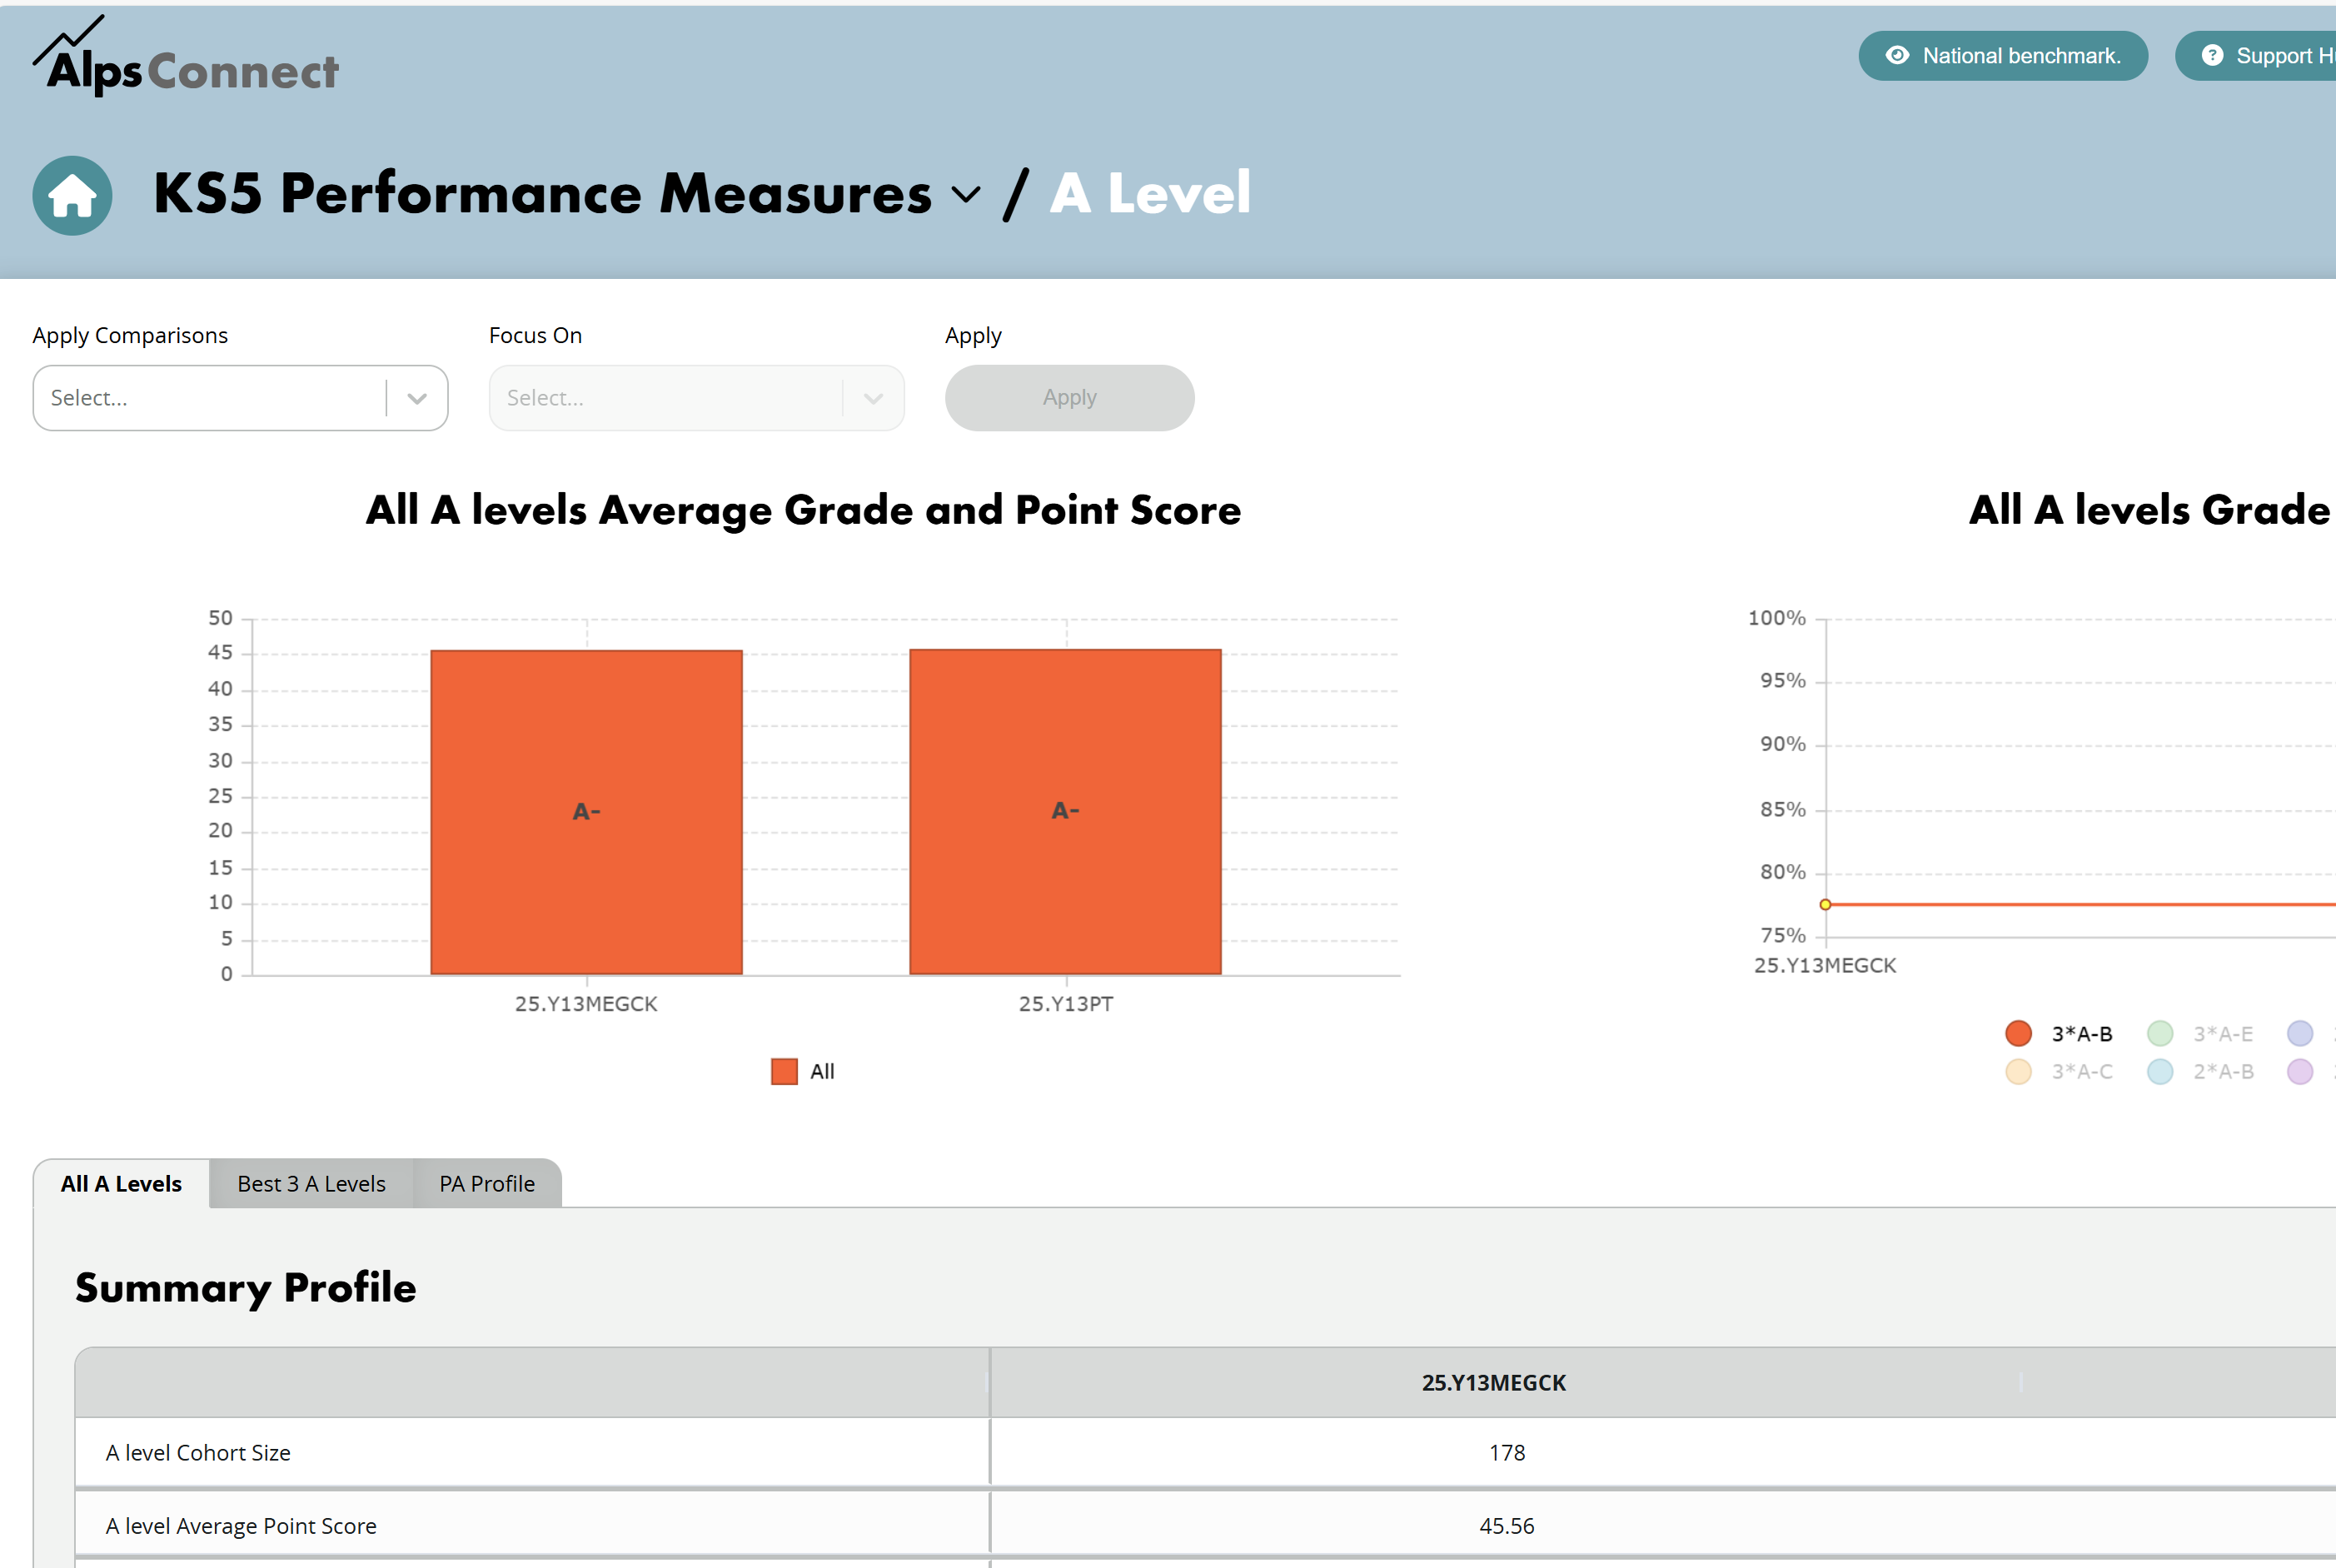Open the Focus On select box
This screenshot has height=1568, width=2336.
coord(696,398)
